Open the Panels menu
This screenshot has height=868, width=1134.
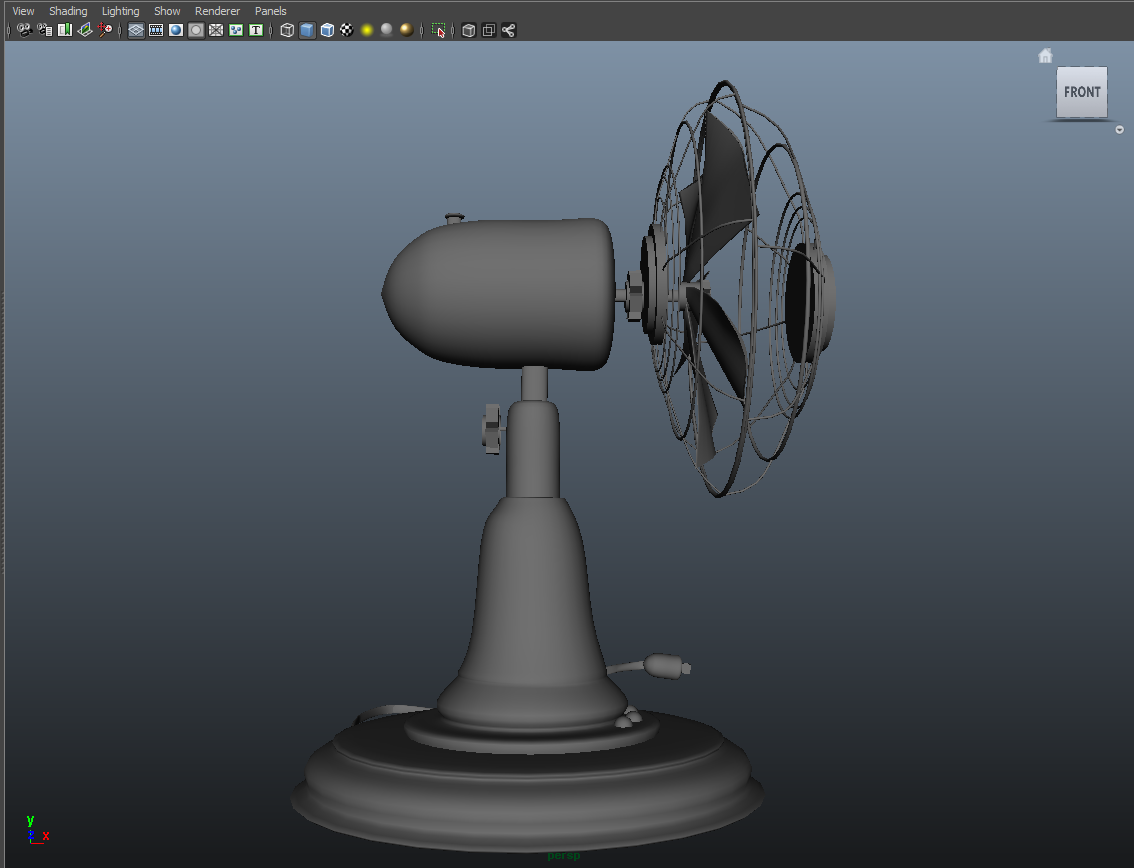[270, 10]
